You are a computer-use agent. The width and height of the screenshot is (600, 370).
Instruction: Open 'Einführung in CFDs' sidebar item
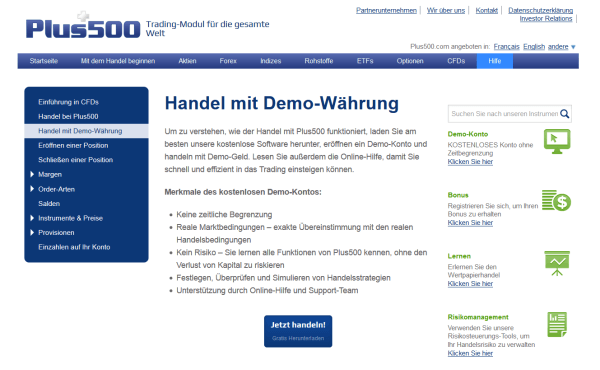[x=68, y=102]
